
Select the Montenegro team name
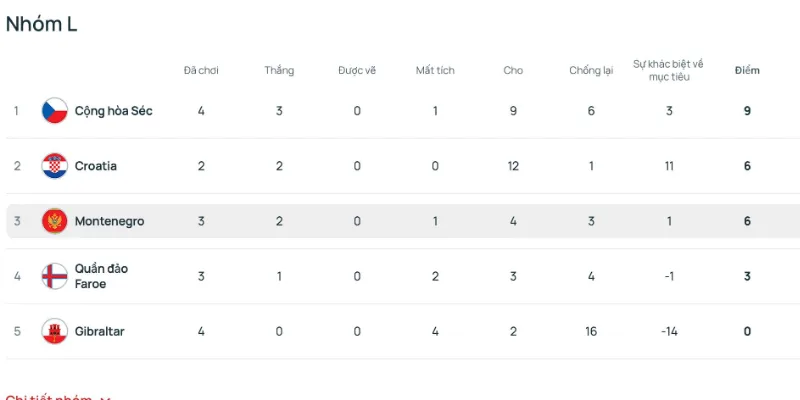(109, 221)
